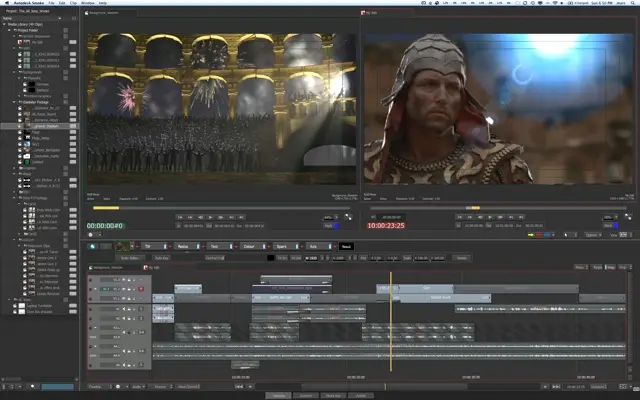Viewport: 640px width, 400px height.
Task: Click the left viewer yellow scrub bar
Action: pos(106,208)
